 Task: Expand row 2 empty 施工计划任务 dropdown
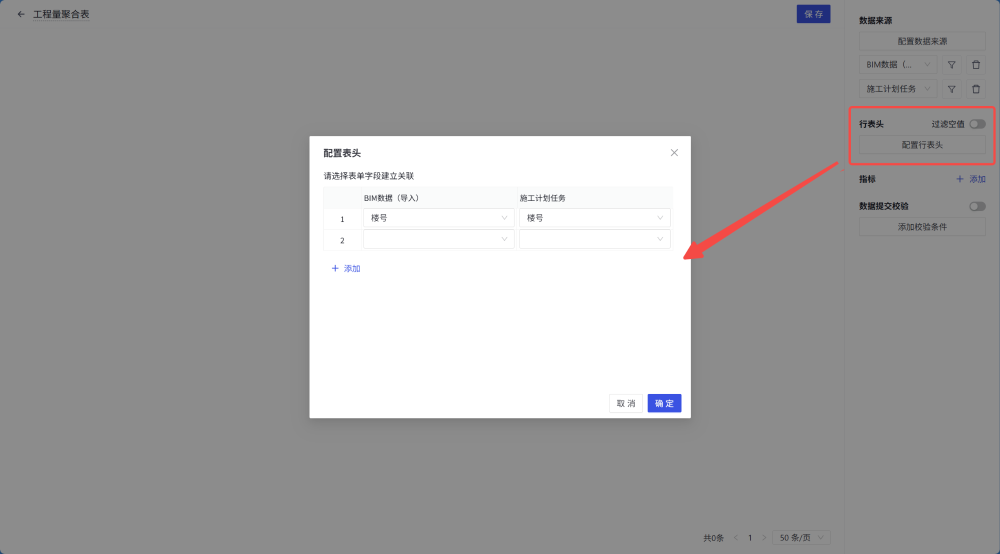[594, 240]
